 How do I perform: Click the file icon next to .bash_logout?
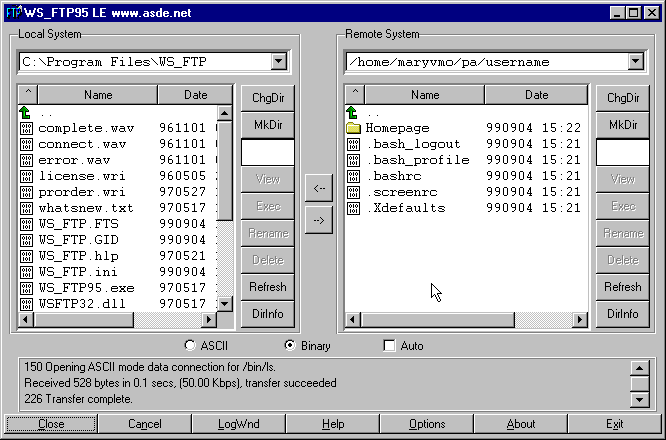pyautogui.click(x=353, y=145)
